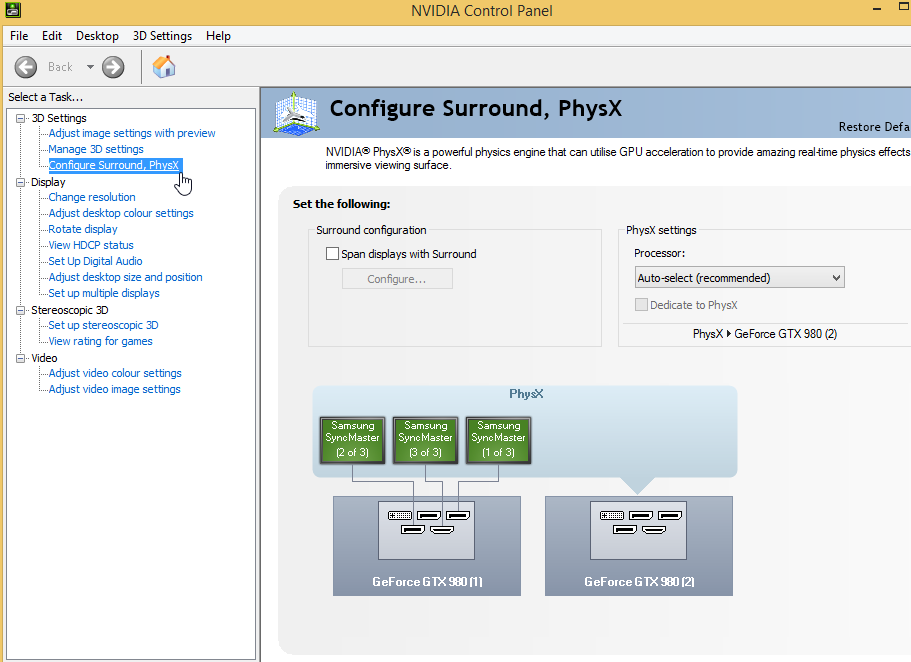
Task: Minimize the NVIDIA Control Panel window
Action: (877, 9)
